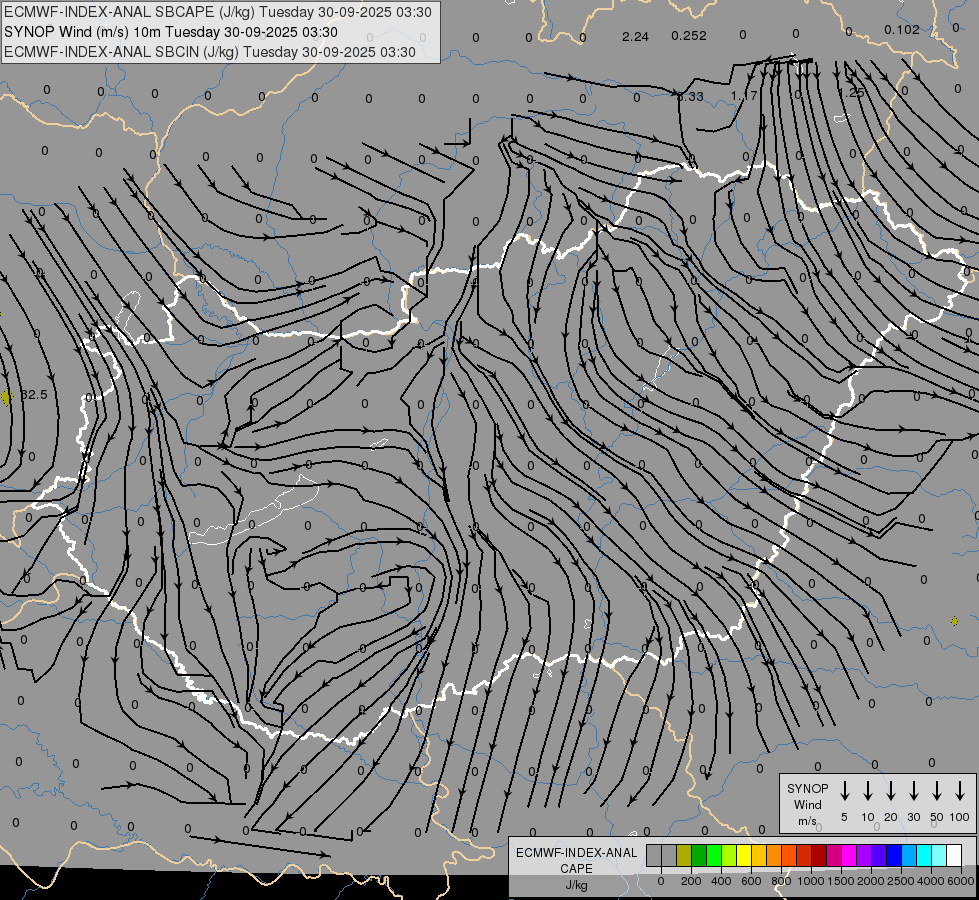Viewport: 979px width, 900px height.
Task: Click the 1.17 value on the map
Action: [744, 95]
